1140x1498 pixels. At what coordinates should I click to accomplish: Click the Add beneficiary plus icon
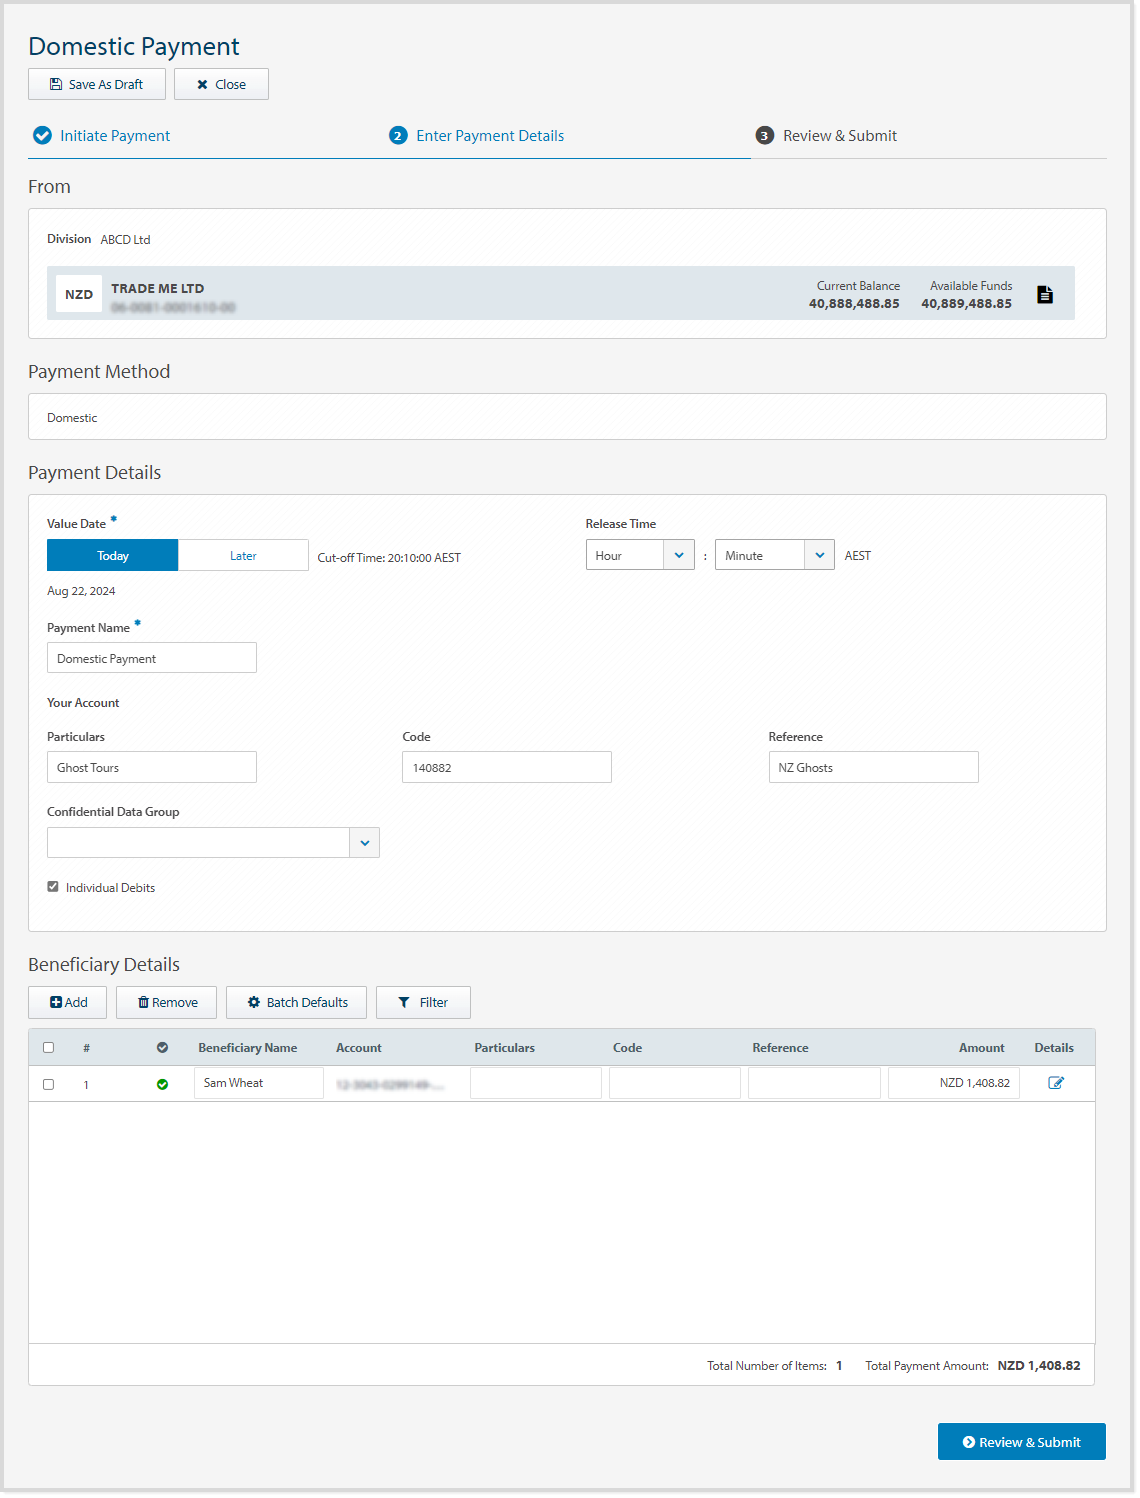(57, 1002)
